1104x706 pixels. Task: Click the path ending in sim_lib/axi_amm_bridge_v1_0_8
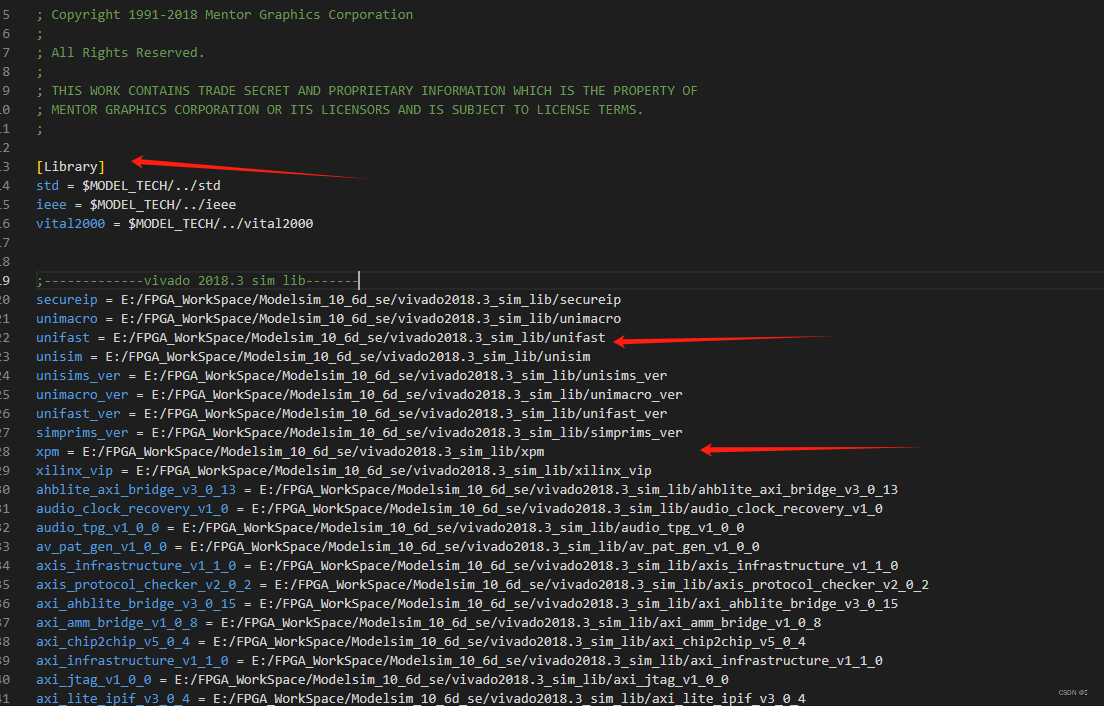(521, 623)
